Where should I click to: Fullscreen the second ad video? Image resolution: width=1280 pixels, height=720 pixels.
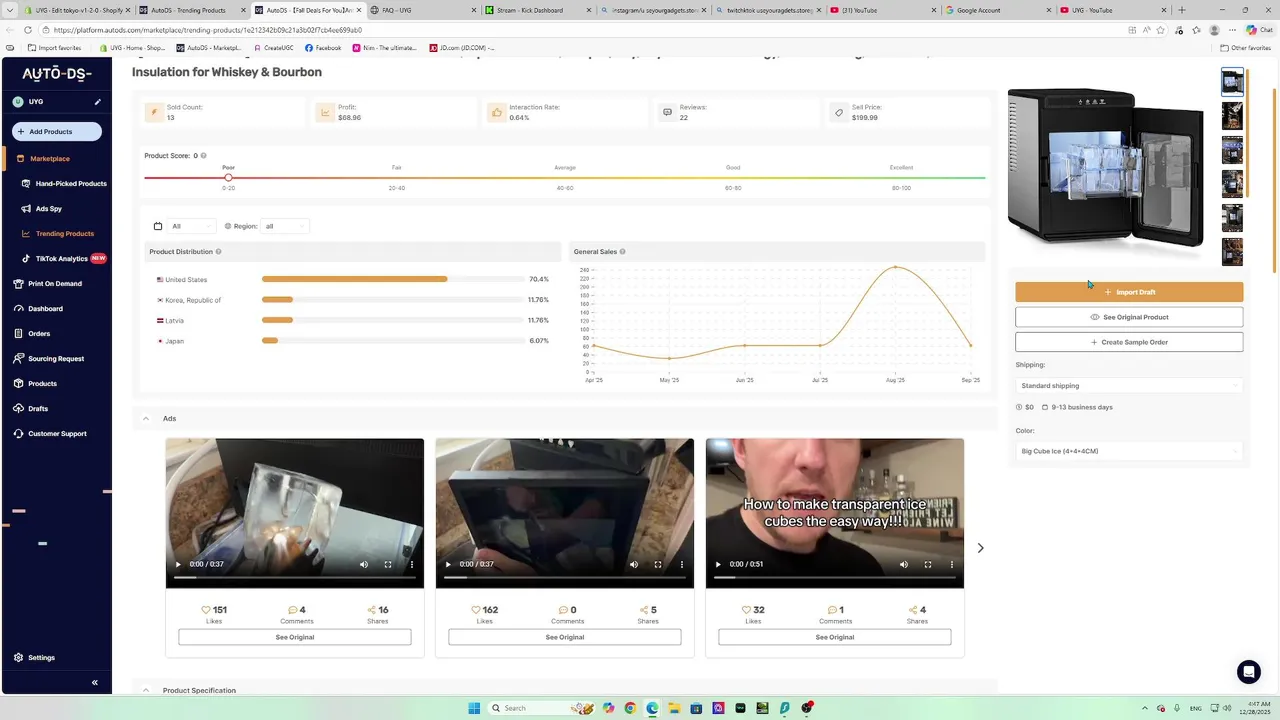click(x=658, y=564)
